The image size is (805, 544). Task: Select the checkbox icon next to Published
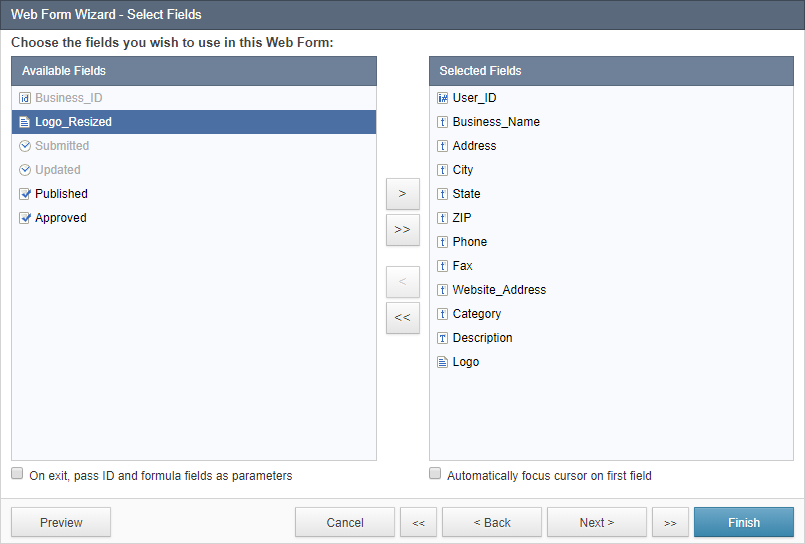pos(25,194)
